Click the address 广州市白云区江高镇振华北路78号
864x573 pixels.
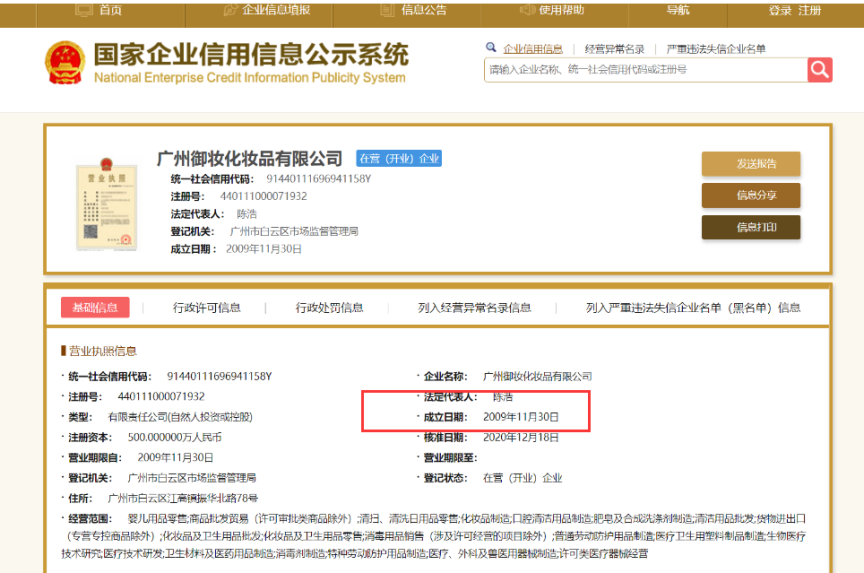point(182,498)
